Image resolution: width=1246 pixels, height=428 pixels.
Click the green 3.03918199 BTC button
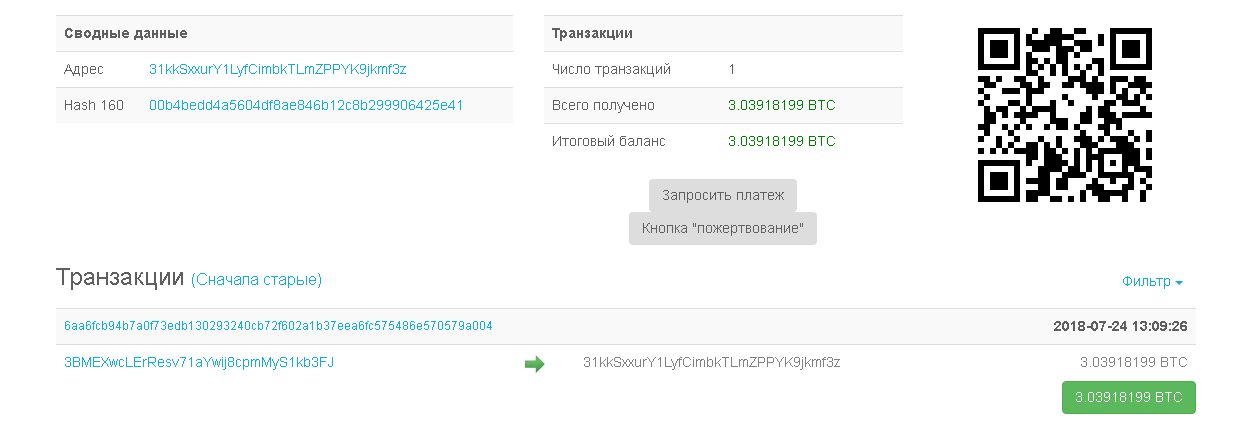pyautogui.click(x=1128, y=397)
